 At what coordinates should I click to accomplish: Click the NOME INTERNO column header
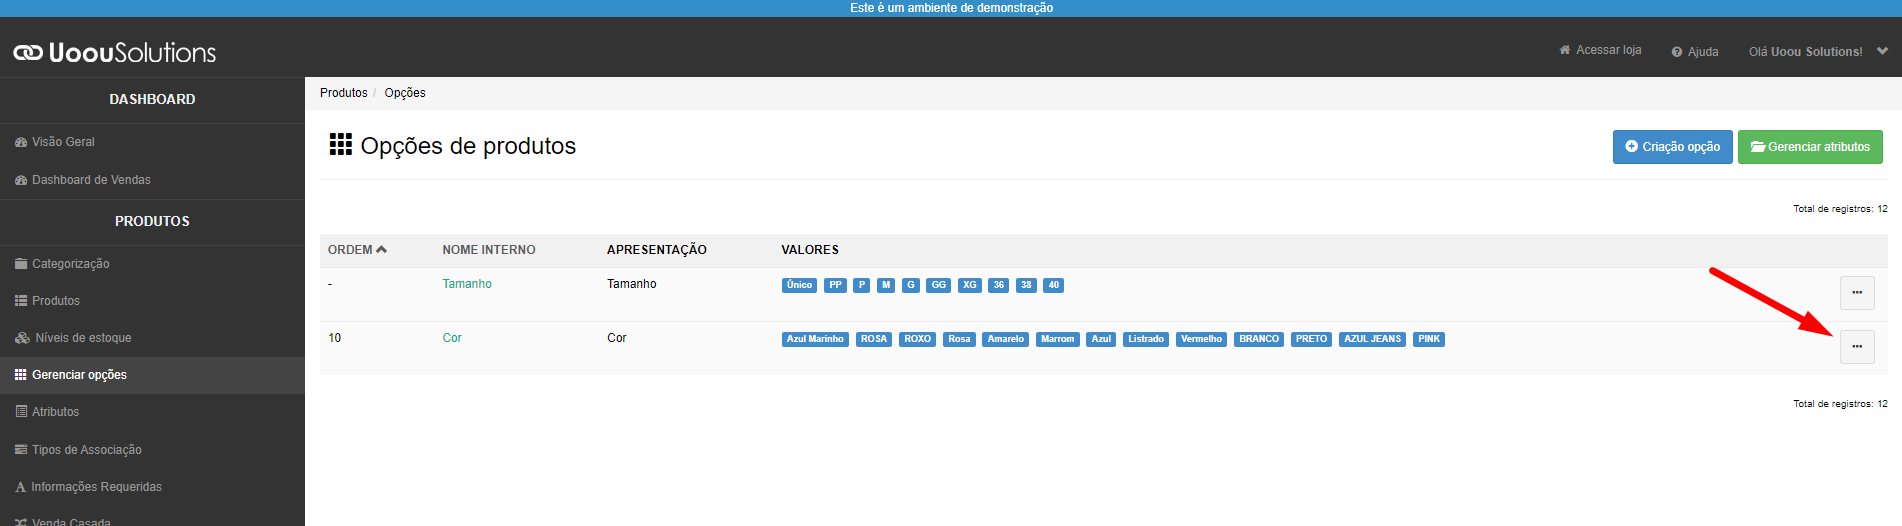point(489,250)
